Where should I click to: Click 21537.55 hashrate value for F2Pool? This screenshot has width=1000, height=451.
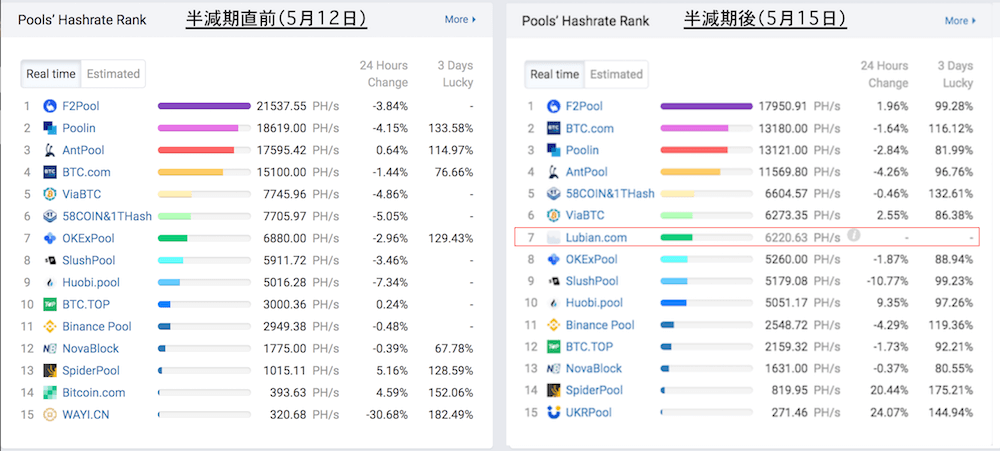pyautogui.click(x=281, y=106)
